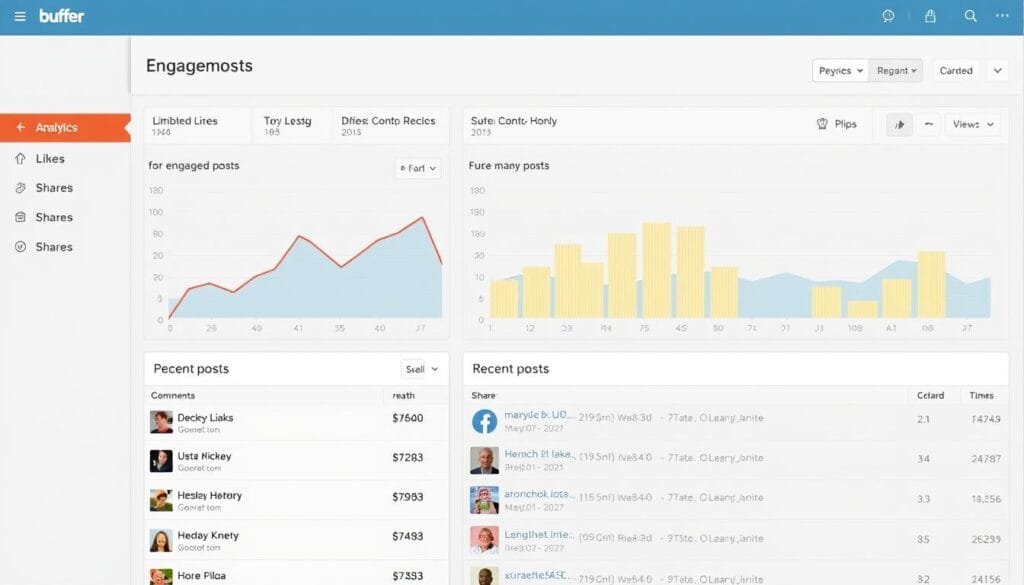Click the Plips button
1024x585 pixels.
tap(836, 125)
